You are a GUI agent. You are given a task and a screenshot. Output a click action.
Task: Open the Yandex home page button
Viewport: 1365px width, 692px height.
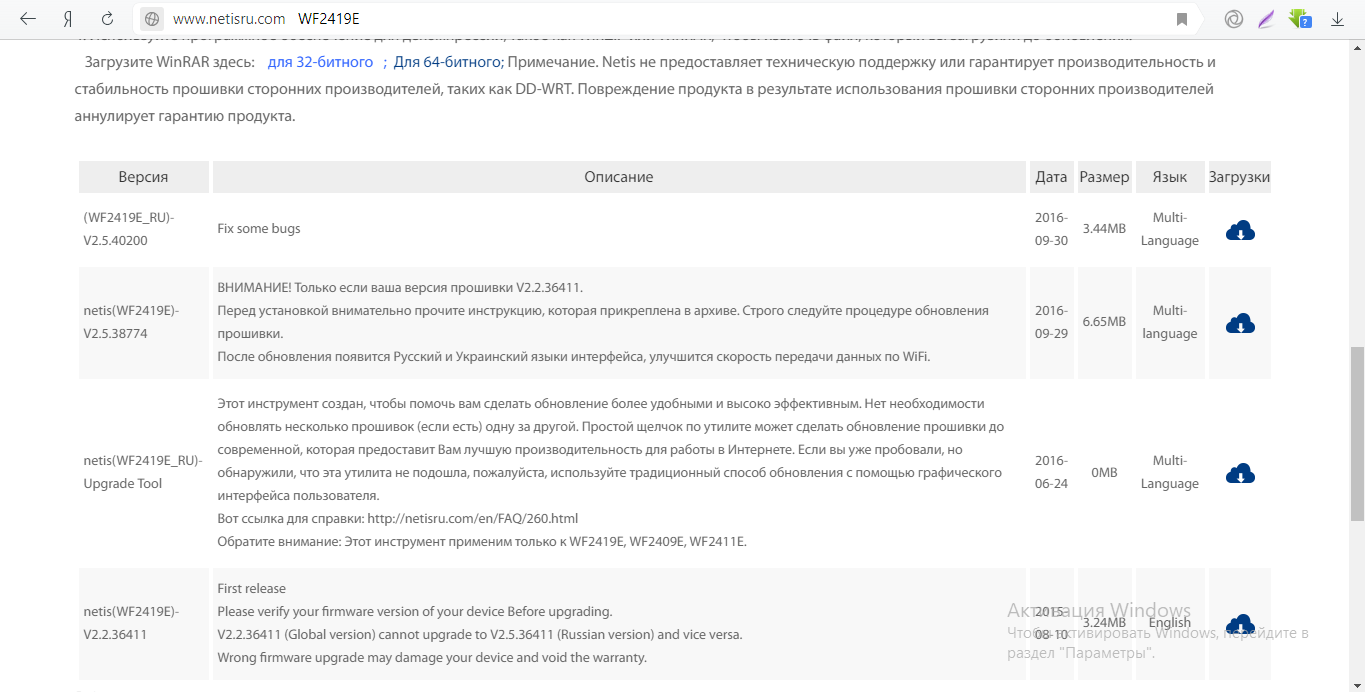click(67, 19)
